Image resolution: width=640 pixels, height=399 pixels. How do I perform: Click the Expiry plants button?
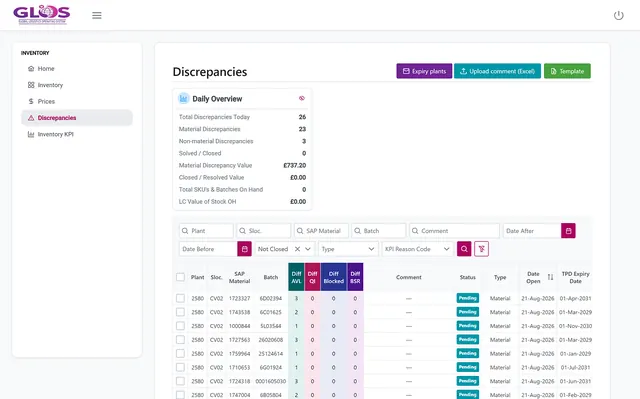tap(424, 71)
